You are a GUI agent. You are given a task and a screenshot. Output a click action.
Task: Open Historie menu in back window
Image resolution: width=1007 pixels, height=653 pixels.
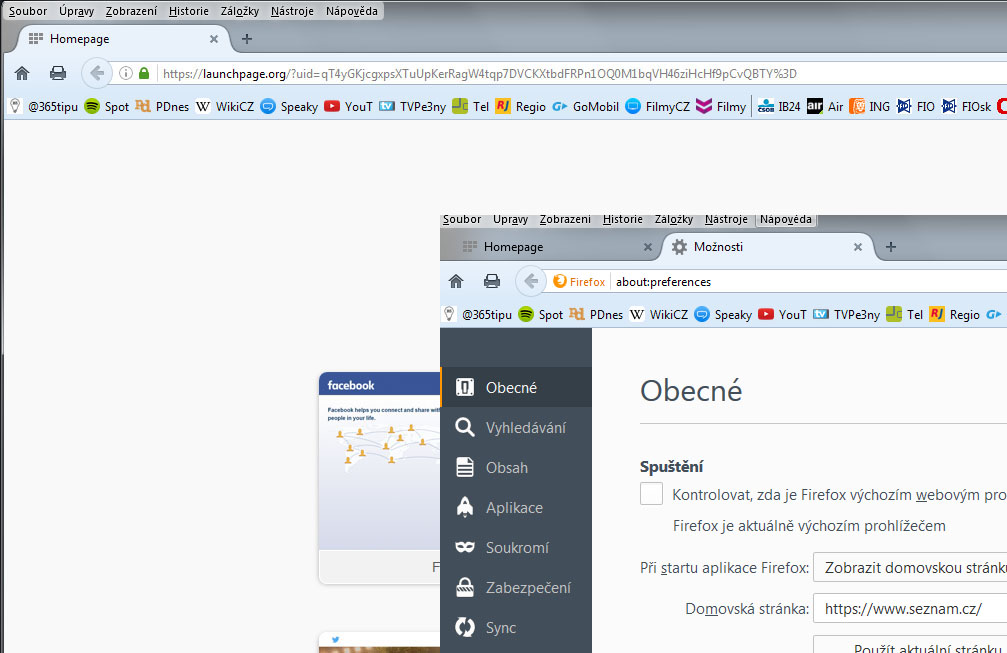189,11
